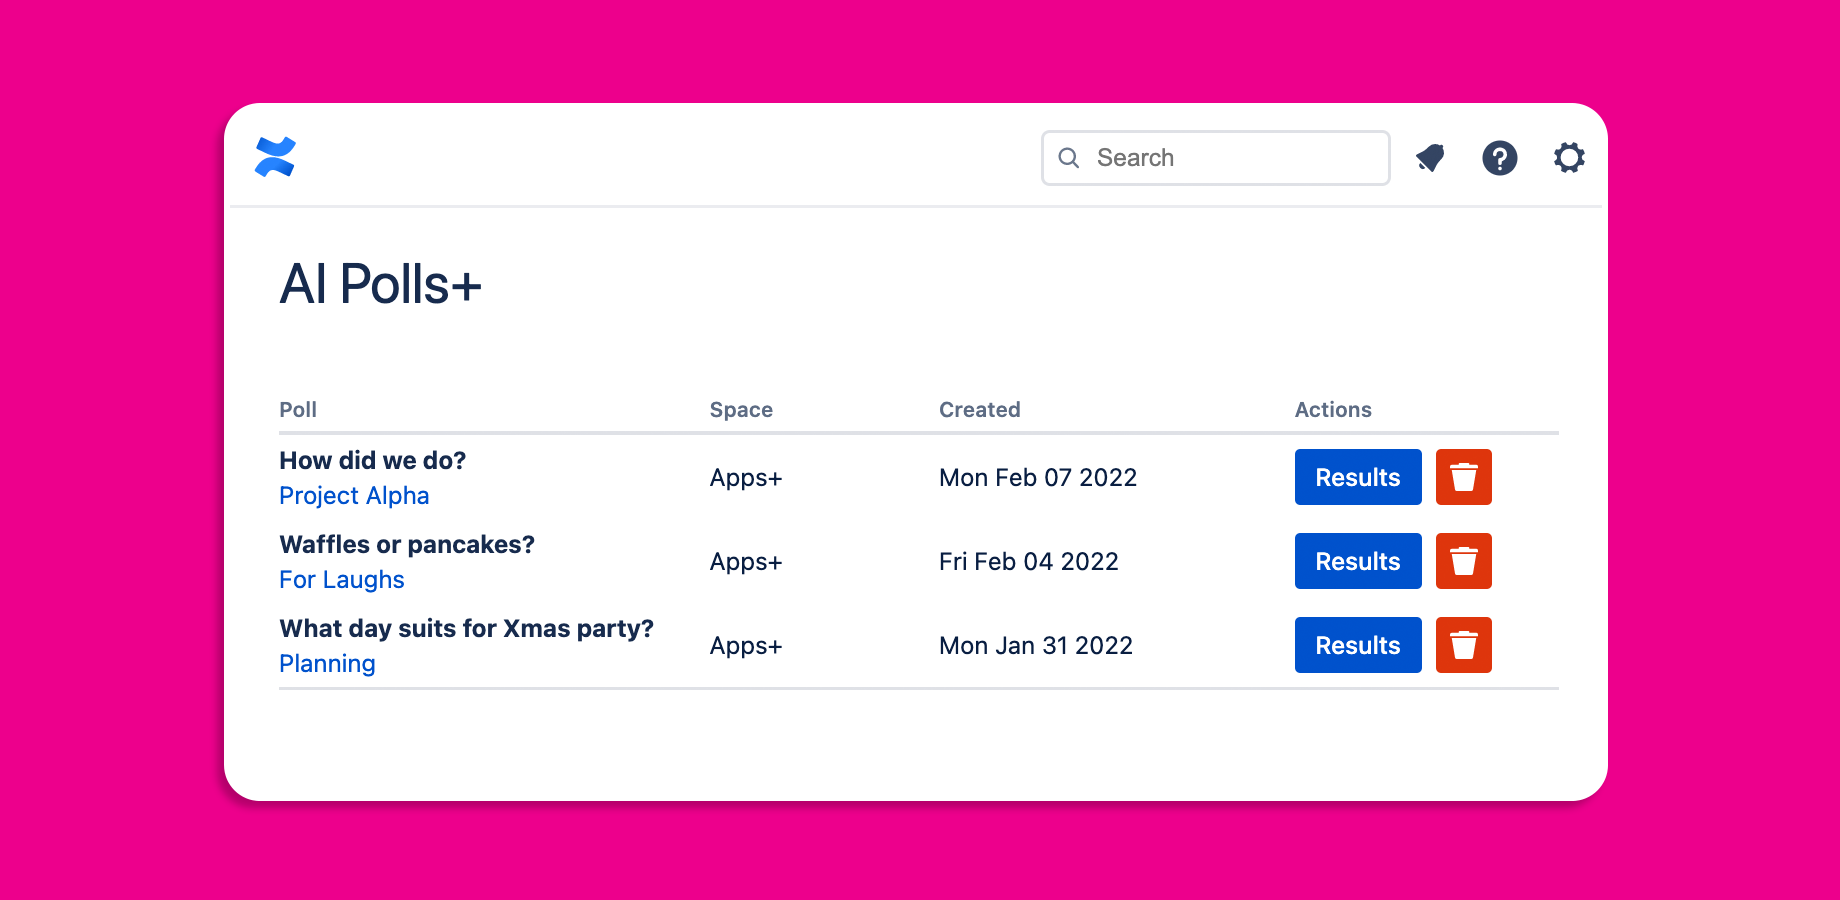The height and width of the screenshot is (900, 1840).
Task: Open the settings gear icon
Action: [x=1568, y=158]
